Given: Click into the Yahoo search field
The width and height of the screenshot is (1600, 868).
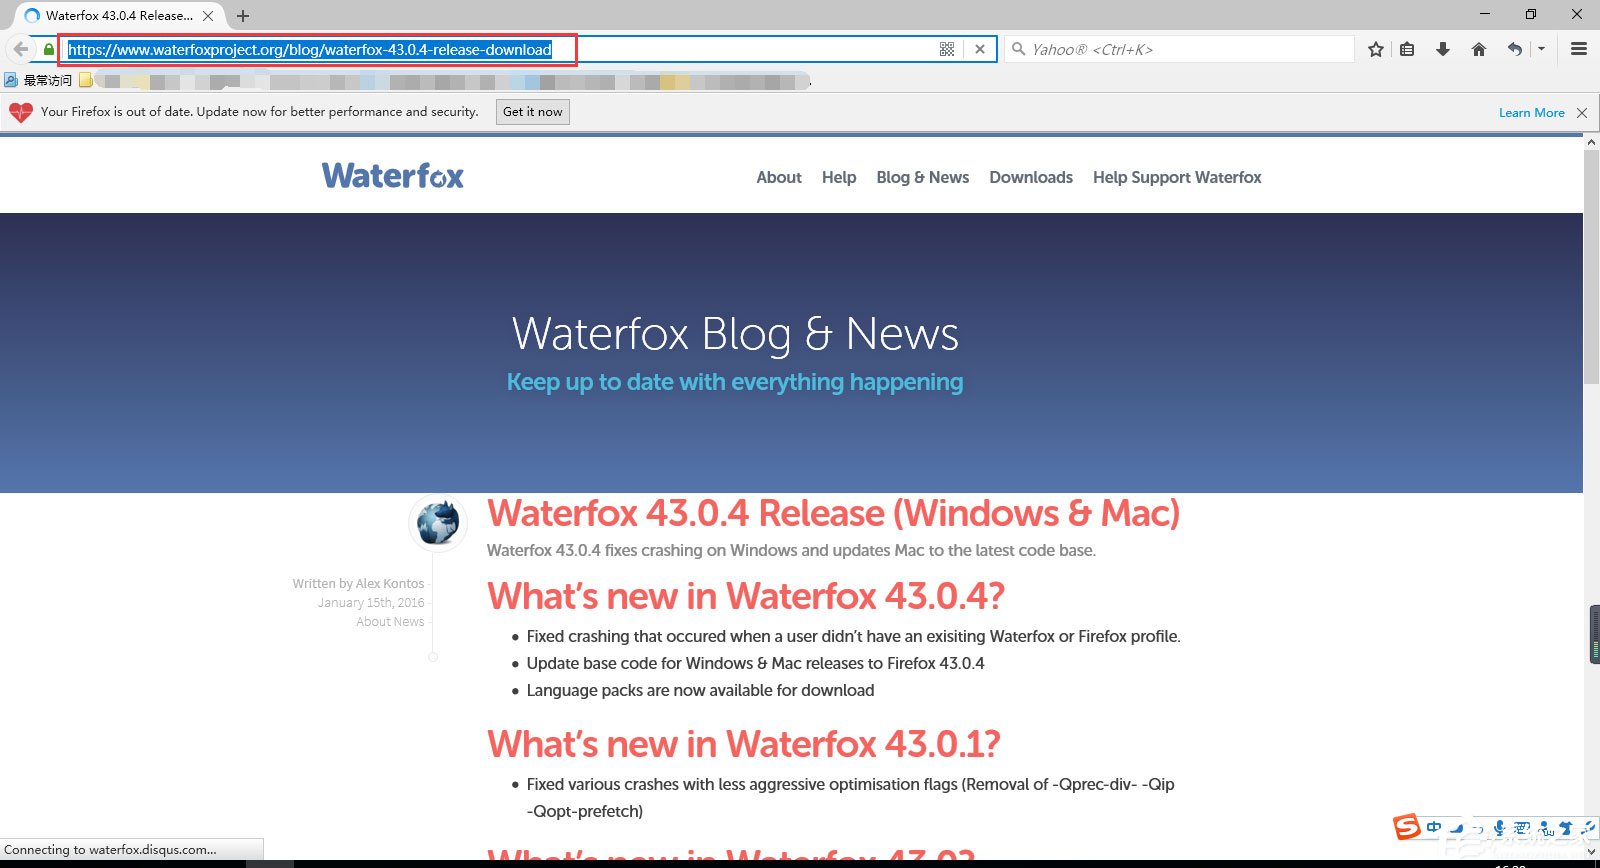Looking at the screenshot, I should click(1180, 49).
